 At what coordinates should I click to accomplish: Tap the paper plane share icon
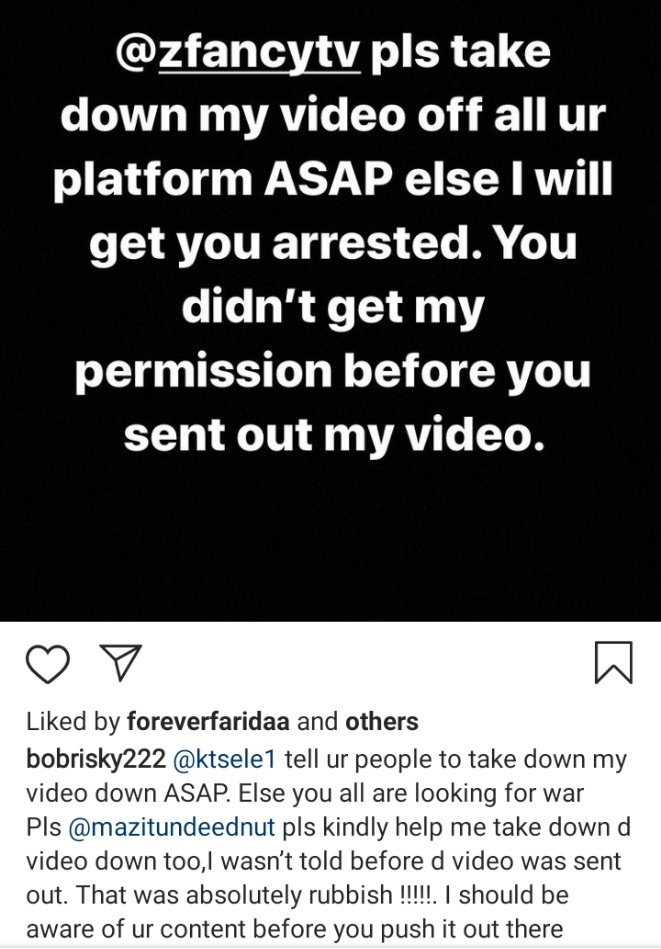[x=120, y=663]
